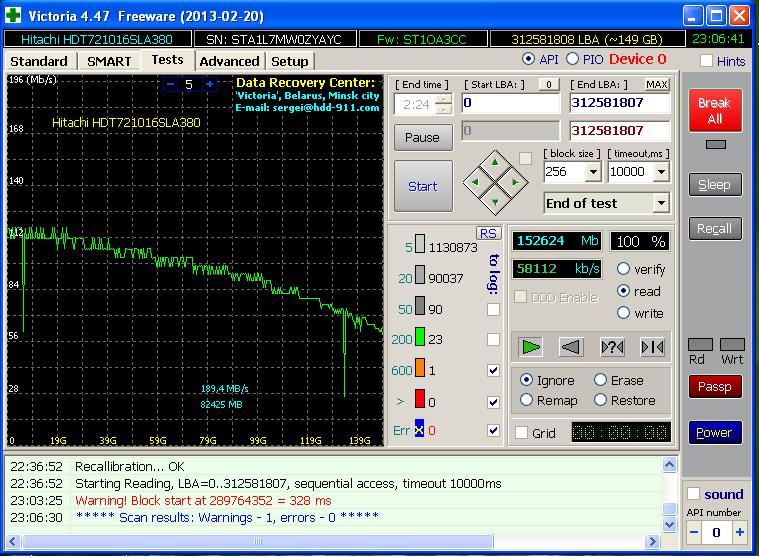Enable the Hints checkbox
The height and width of the screenshot is (558, 759).
707,61
